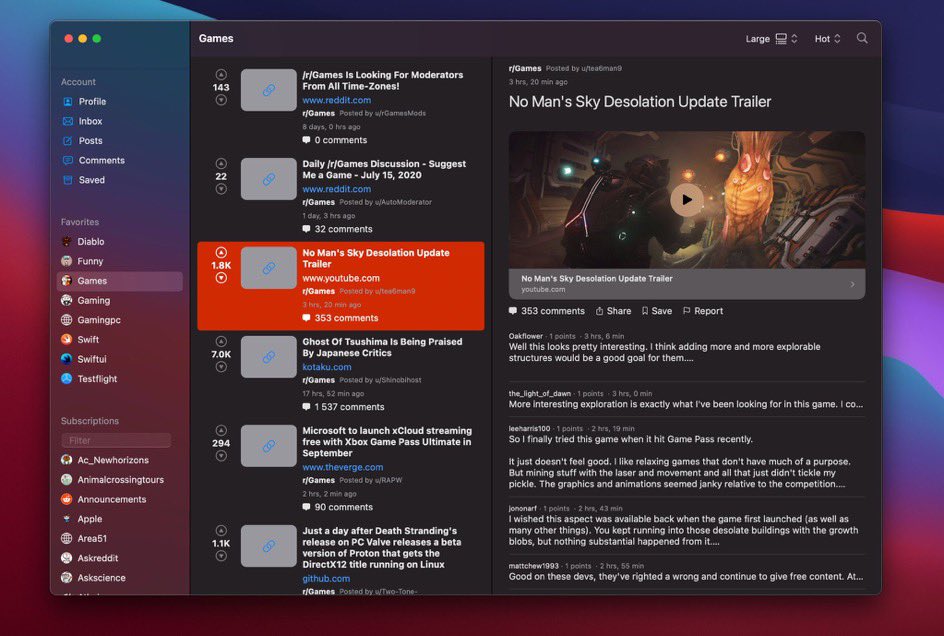Screen dimensions: 944x636
Task: Select matthew1993's comment
Action: coord(686,572)
